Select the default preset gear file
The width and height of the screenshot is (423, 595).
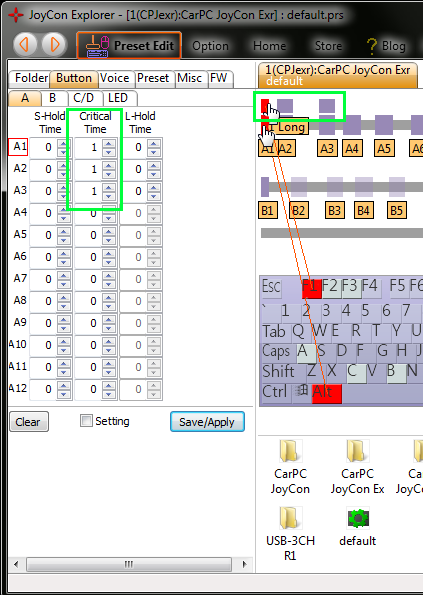(358, 527)
